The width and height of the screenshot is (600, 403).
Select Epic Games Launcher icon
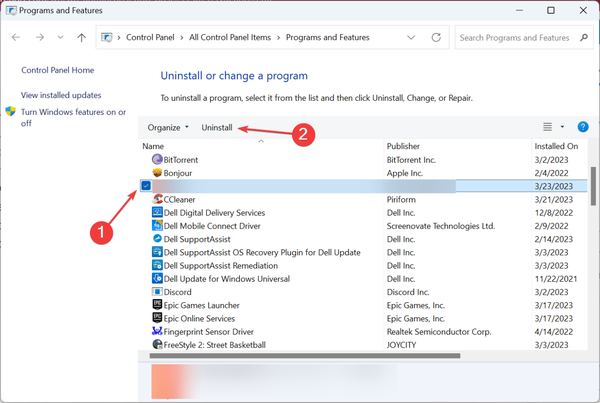pos(157,305)
